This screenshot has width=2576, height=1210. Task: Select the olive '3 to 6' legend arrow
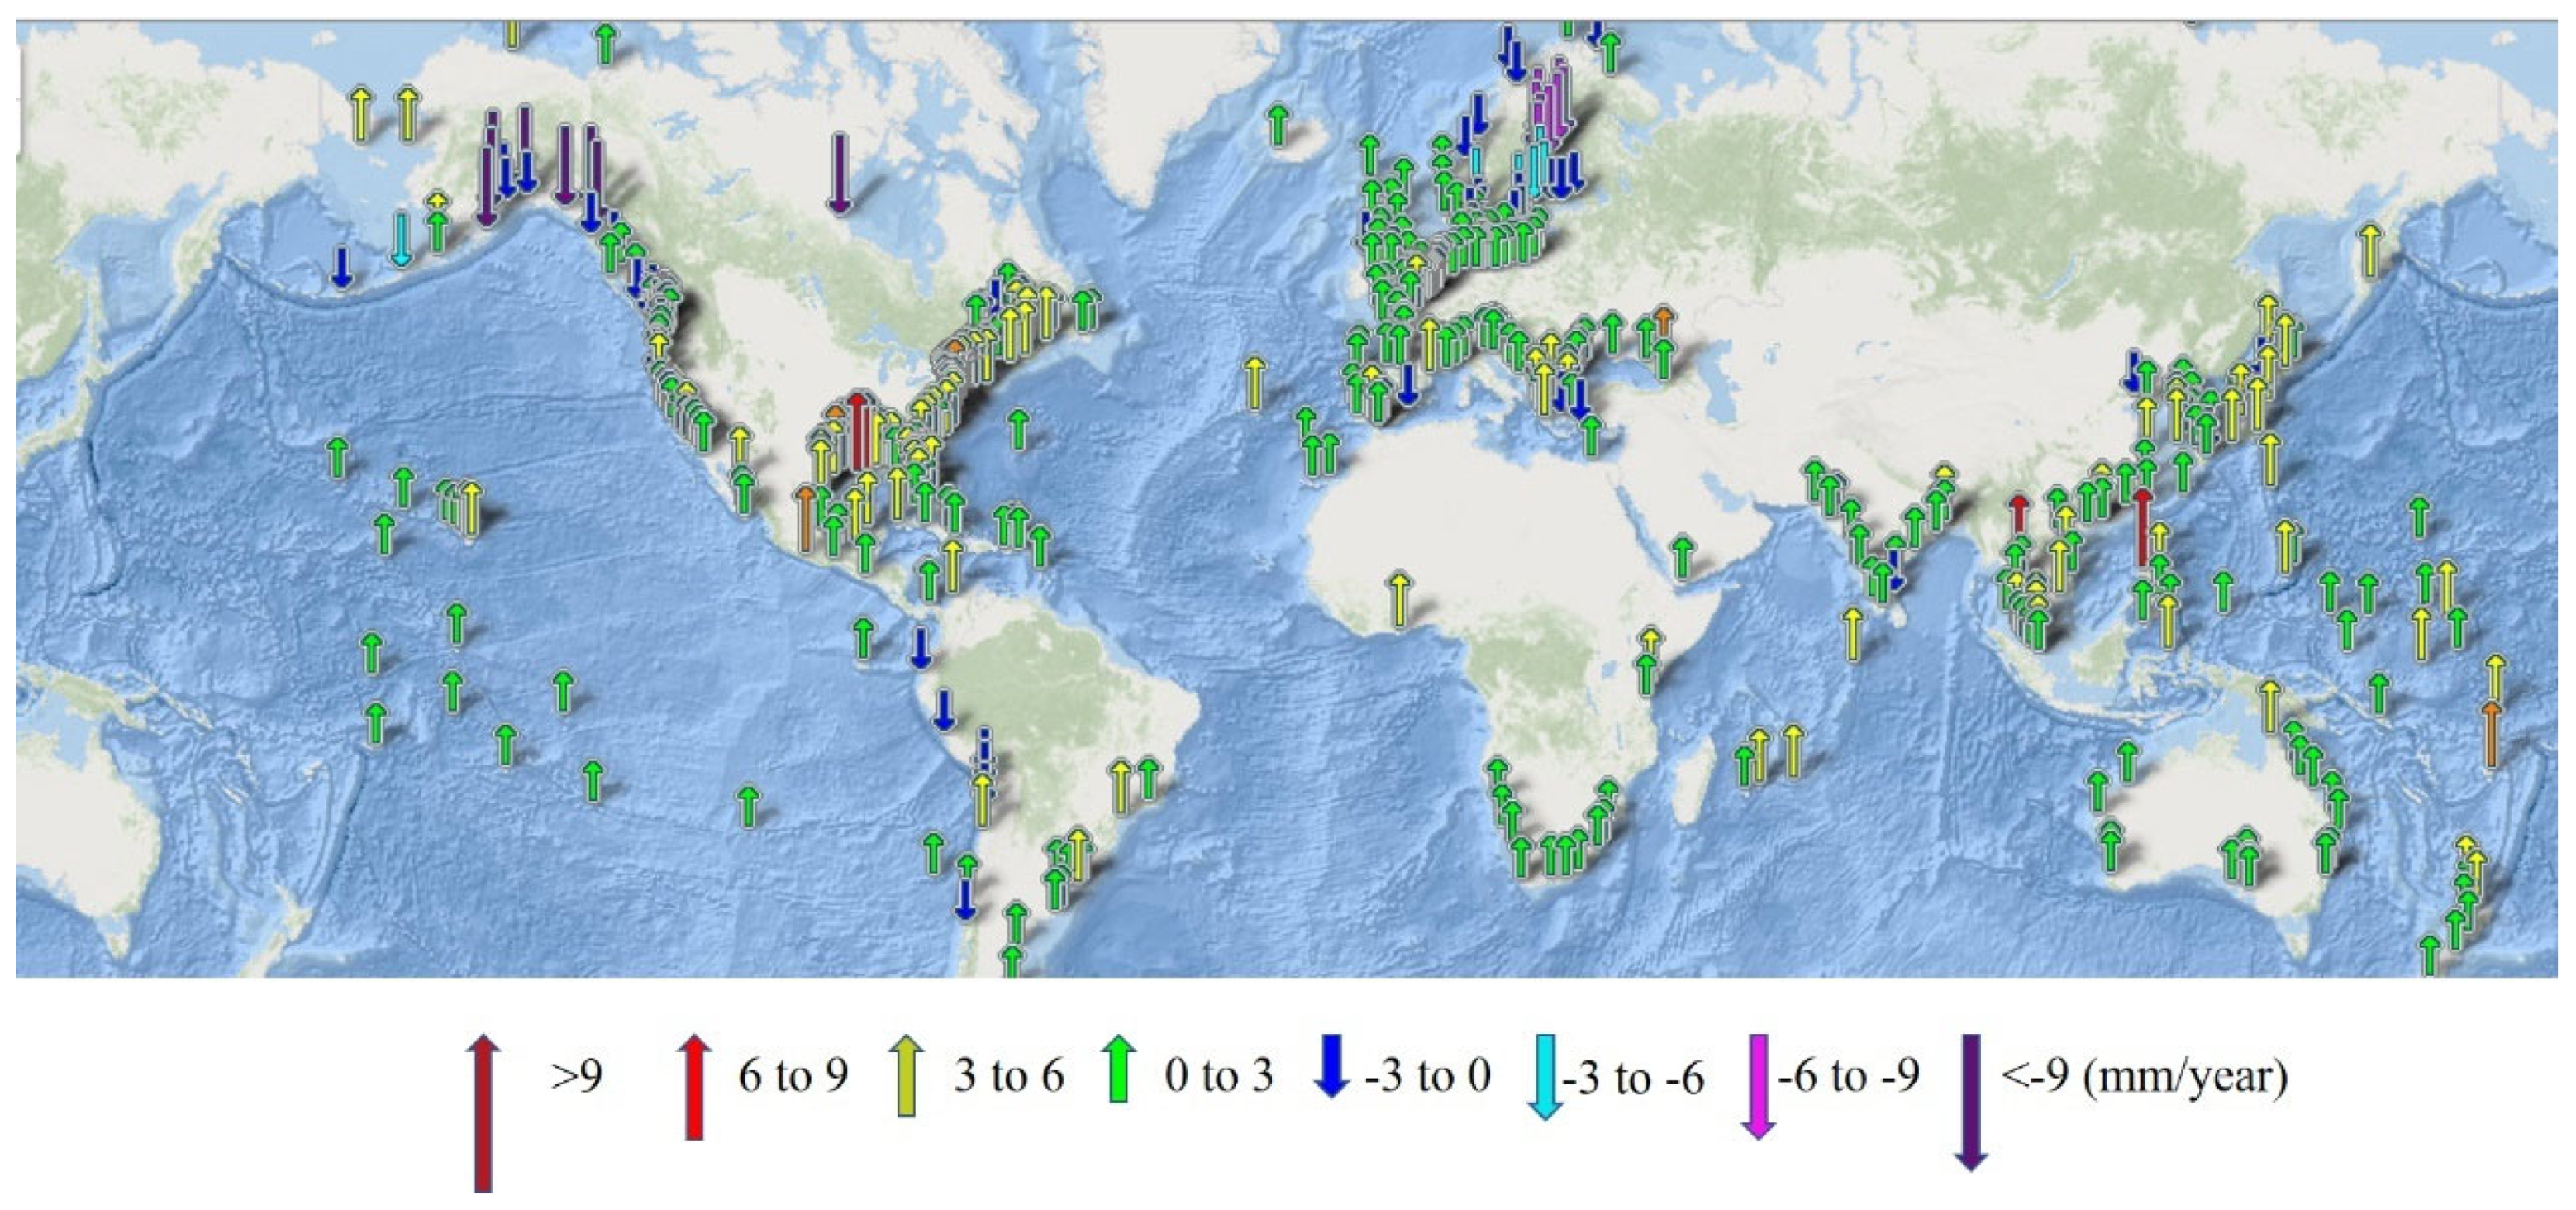coord(906,1077)
